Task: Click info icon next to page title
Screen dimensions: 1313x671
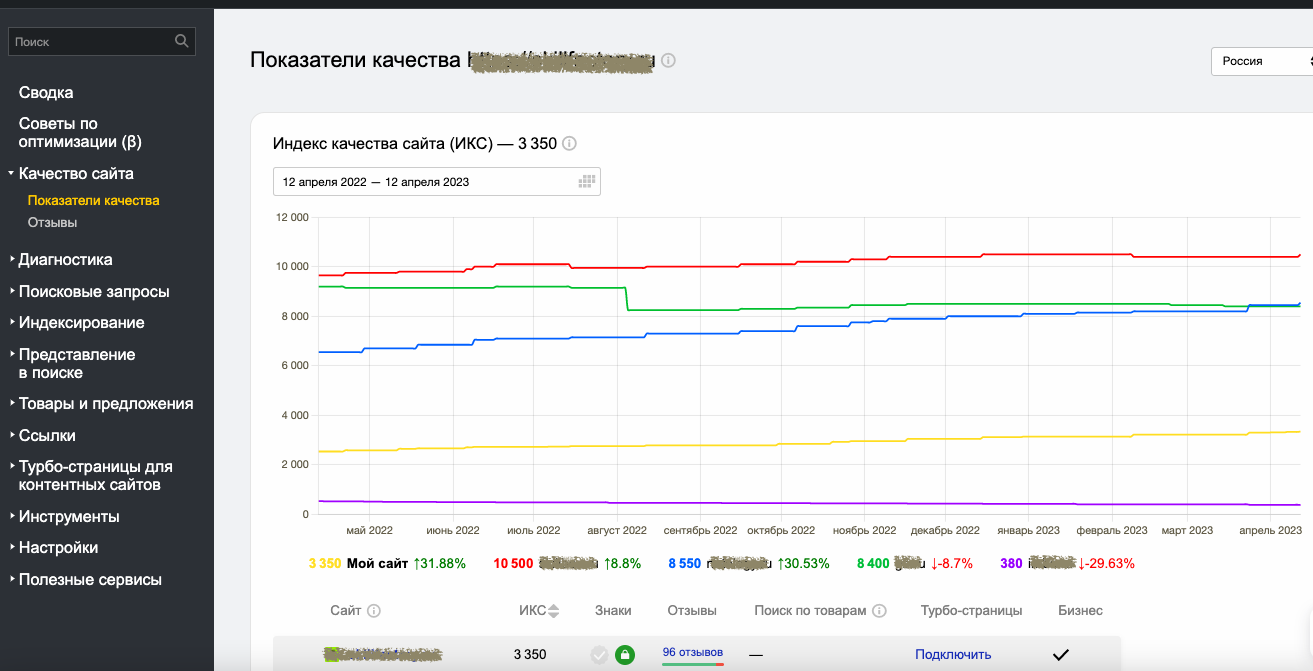Action: [x=668, y=60]
